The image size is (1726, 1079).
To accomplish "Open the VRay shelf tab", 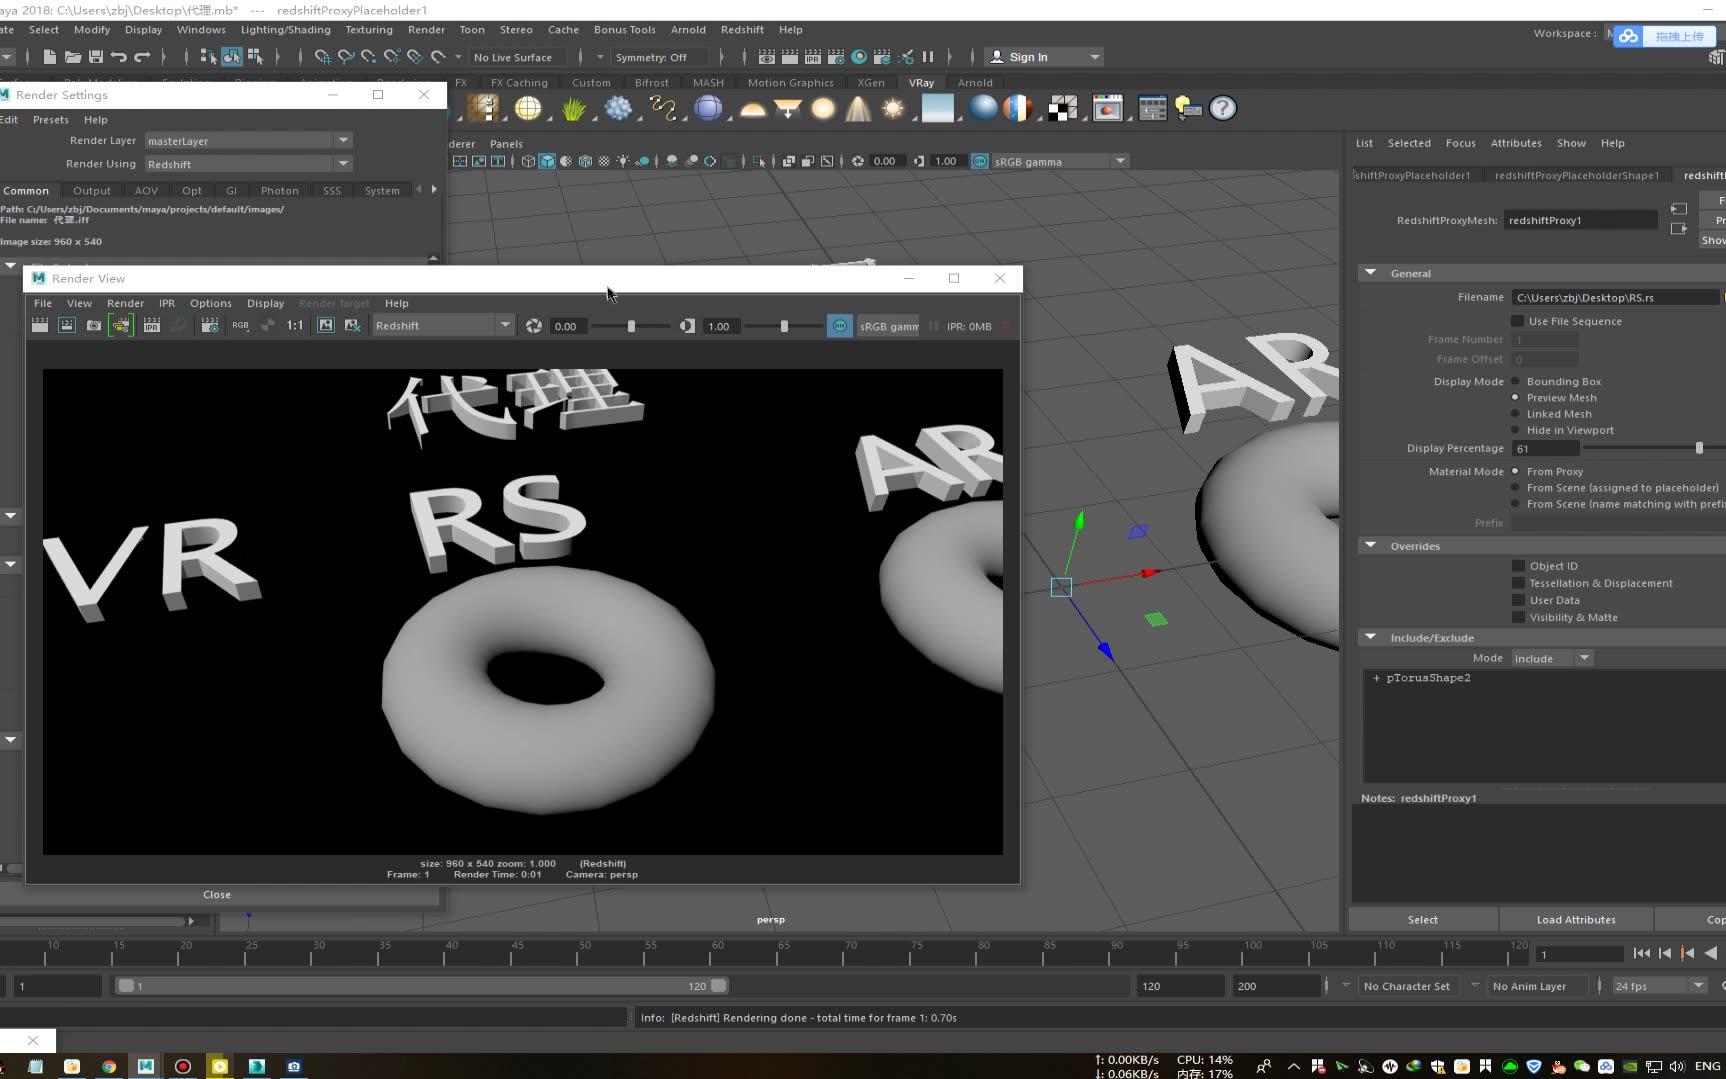I will (x=921, y=83).
